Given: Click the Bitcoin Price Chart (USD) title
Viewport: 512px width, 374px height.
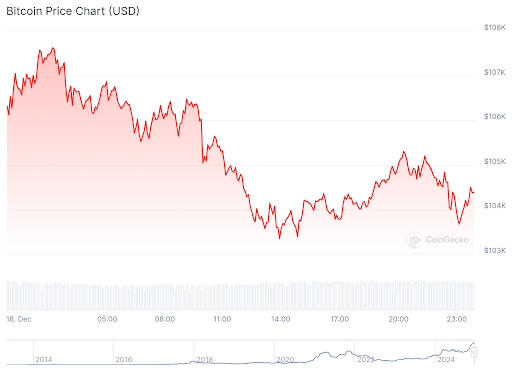Looking at the screenshot, I should click(x=73, y=11).
